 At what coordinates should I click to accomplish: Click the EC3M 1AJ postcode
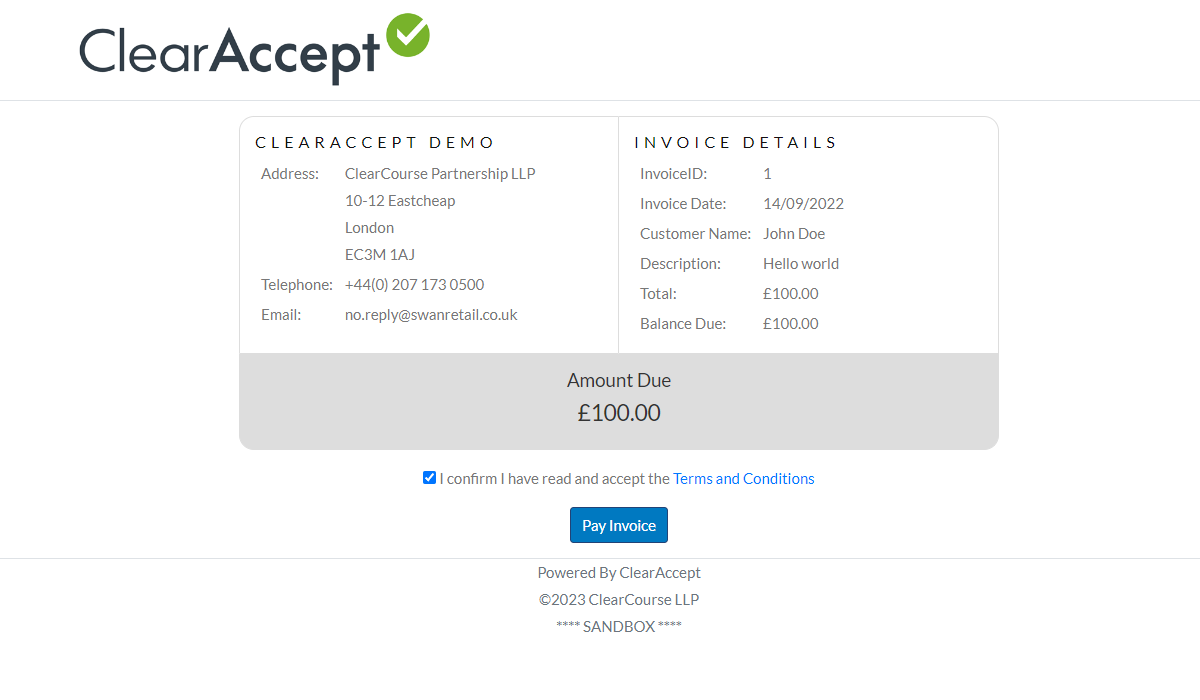click(x=380, y=255)
